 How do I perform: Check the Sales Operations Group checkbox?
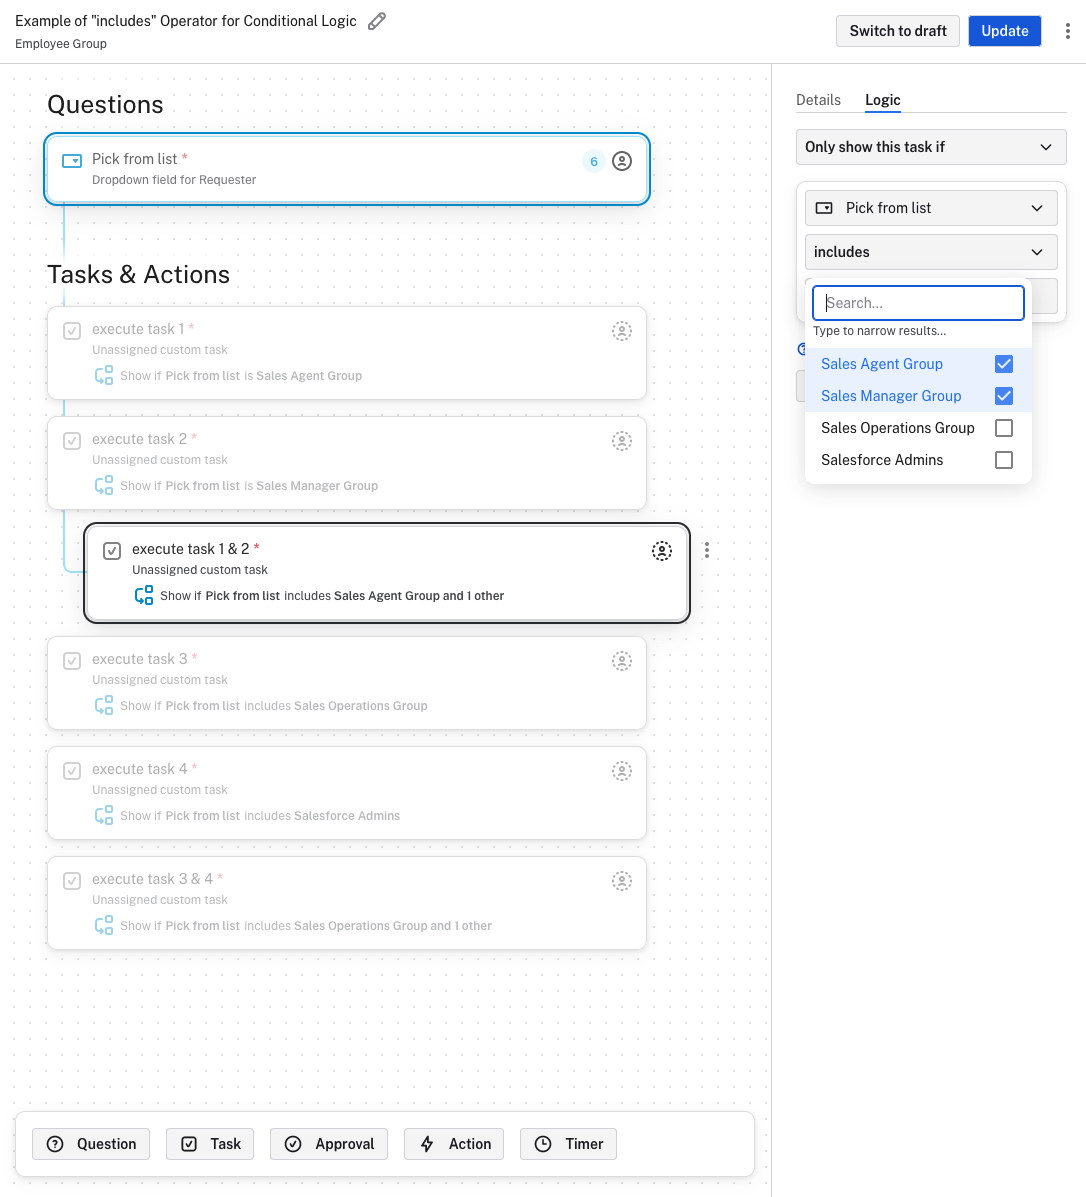[x=1004, y=428]
